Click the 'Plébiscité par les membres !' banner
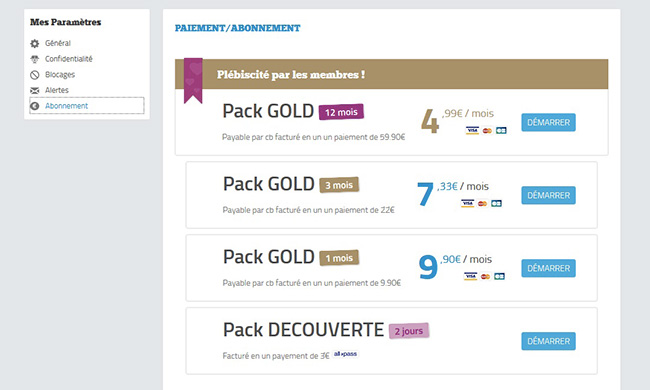650x390 pixels. [391, 75]
